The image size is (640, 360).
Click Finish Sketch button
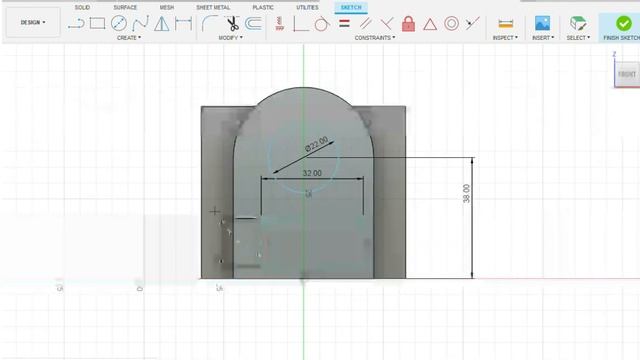click(x=621, y=27)
